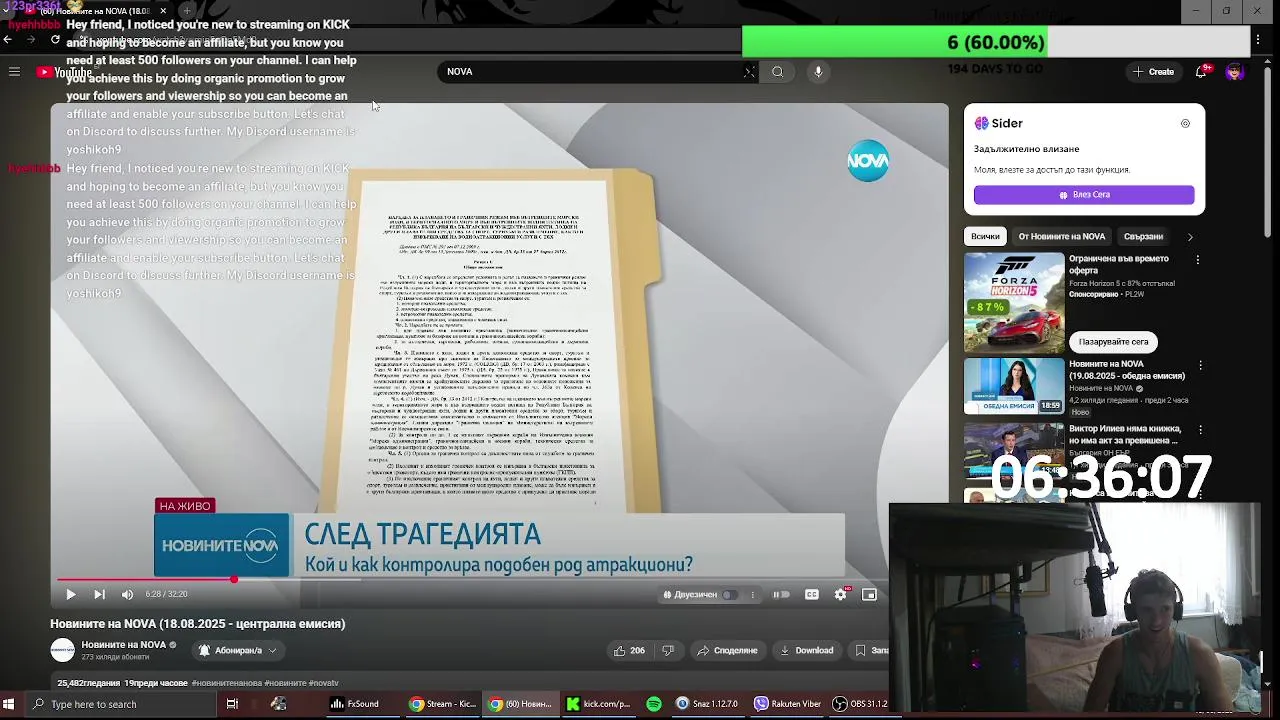
Task: Click into the NOVA search field
Action: (x=590, y=72)
